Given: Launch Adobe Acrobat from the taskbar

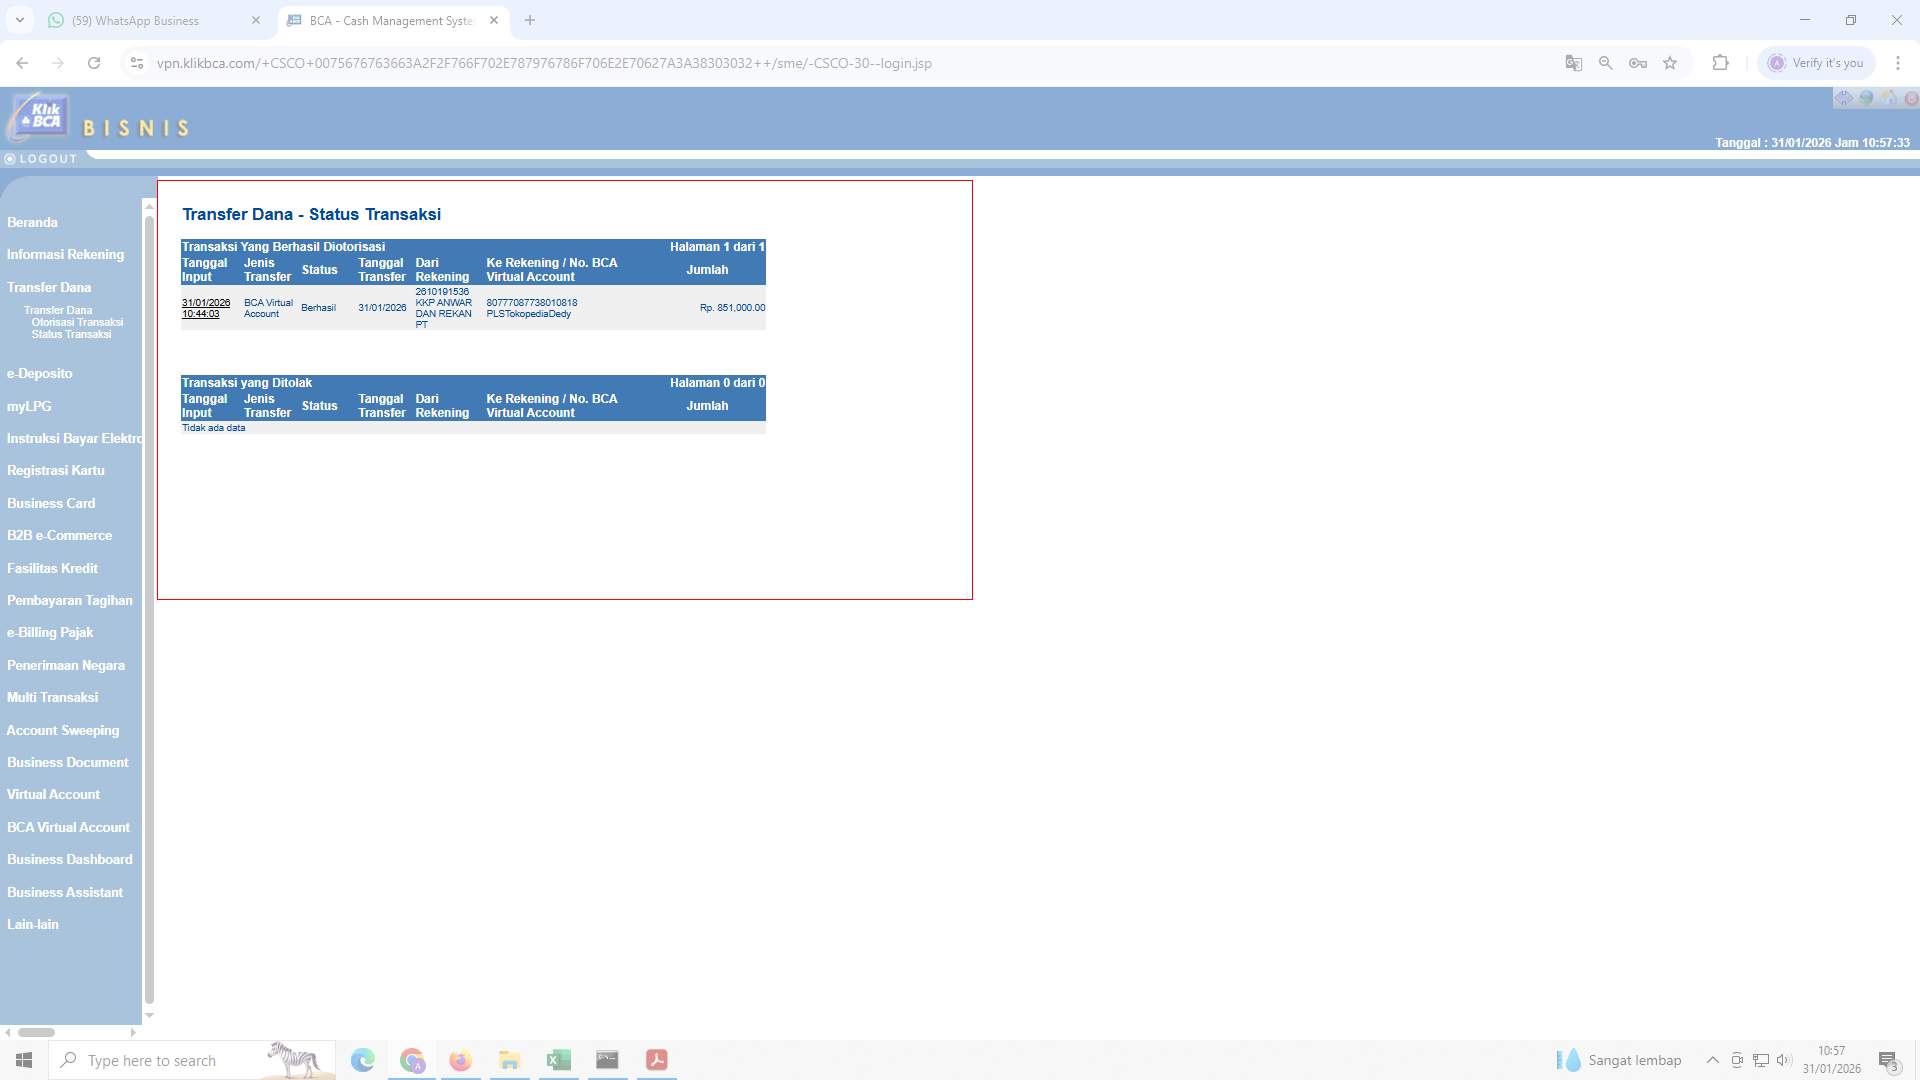Looking at the screenshot, I should tap(656, 1059).
